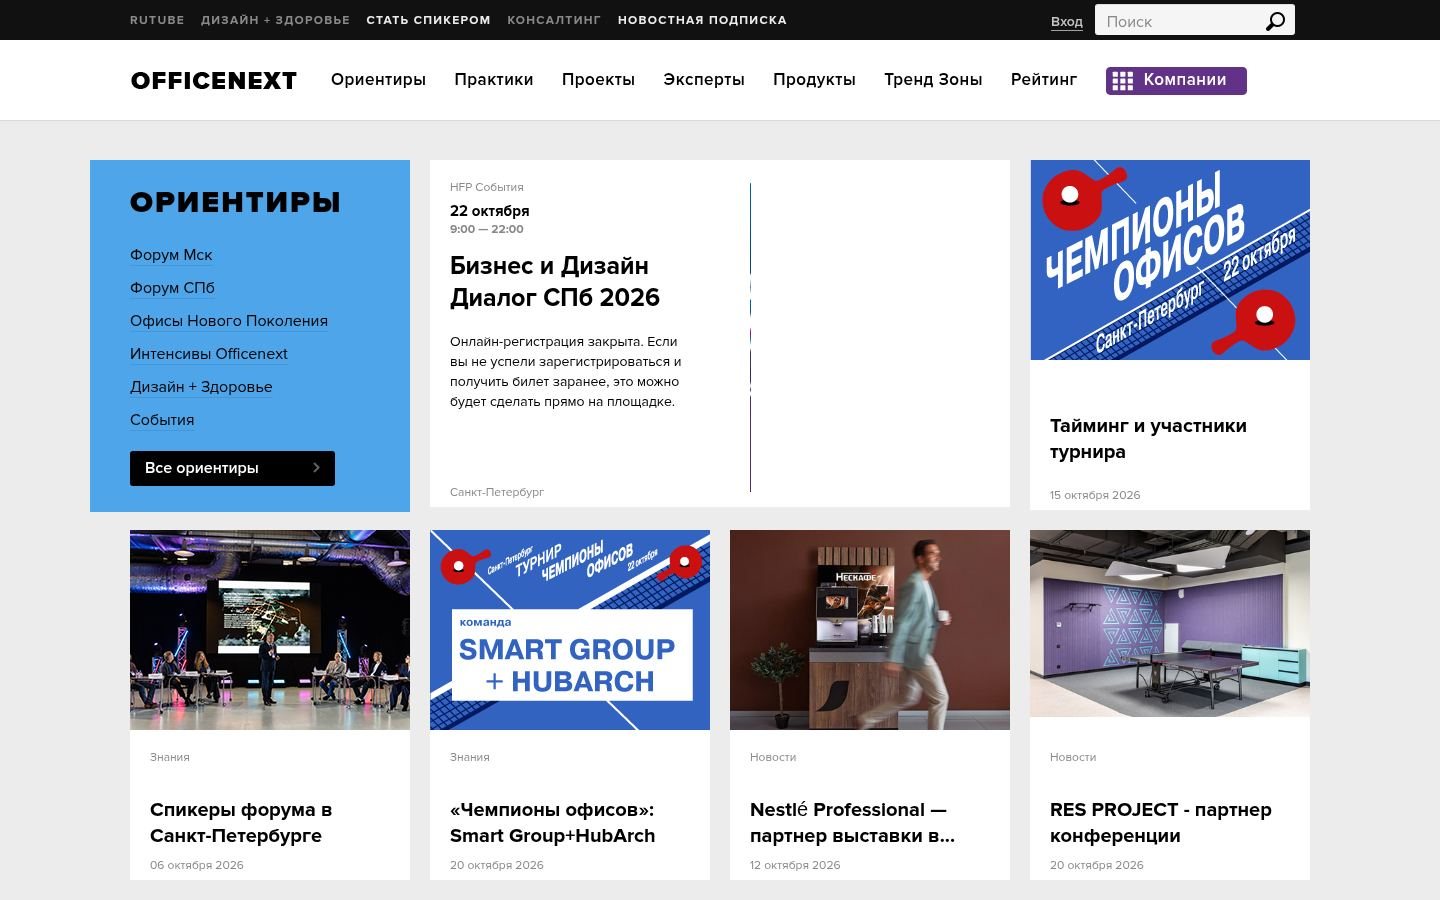This screenshot has height=900, width=1440.
Task: Open the Nescafé coffee station thumbnail
Action: tap(870, 630)
